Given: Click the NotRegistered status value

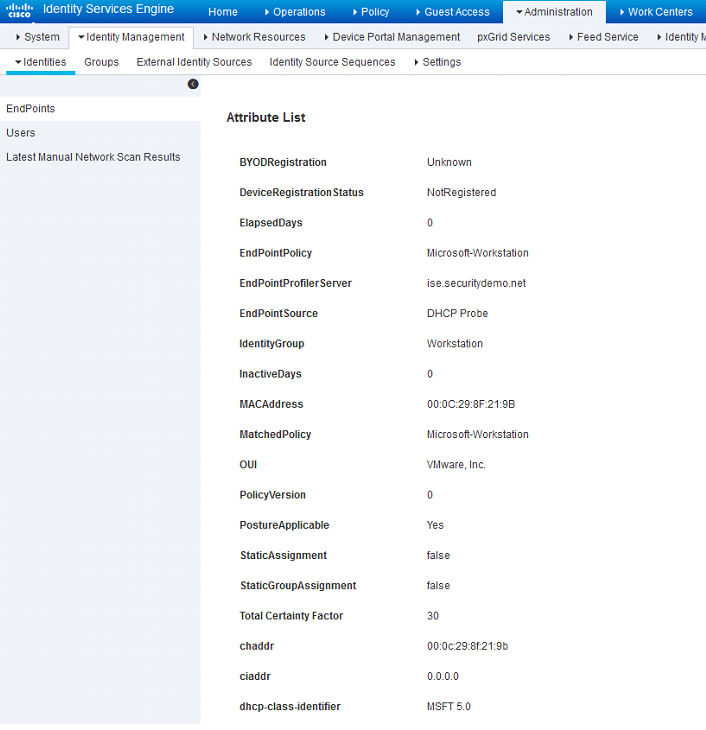Looking at the screenshot, I should coord(462,193).
